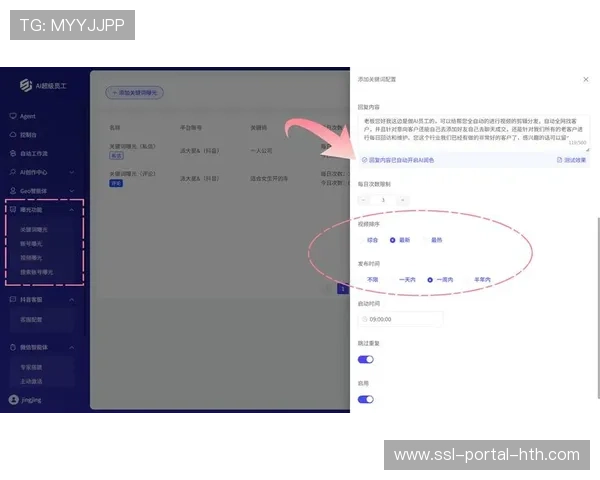Click the jingjing username

point(31,400)
